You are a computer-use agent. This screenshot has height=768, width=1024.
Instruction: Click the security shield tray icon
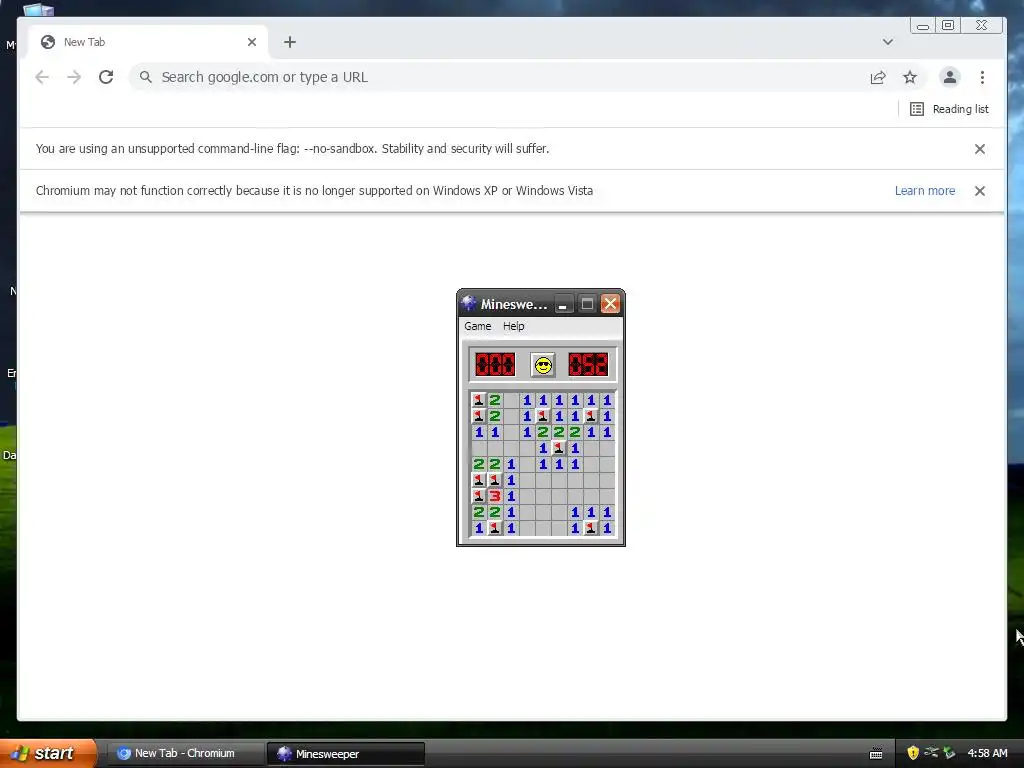tap(913, 753)
